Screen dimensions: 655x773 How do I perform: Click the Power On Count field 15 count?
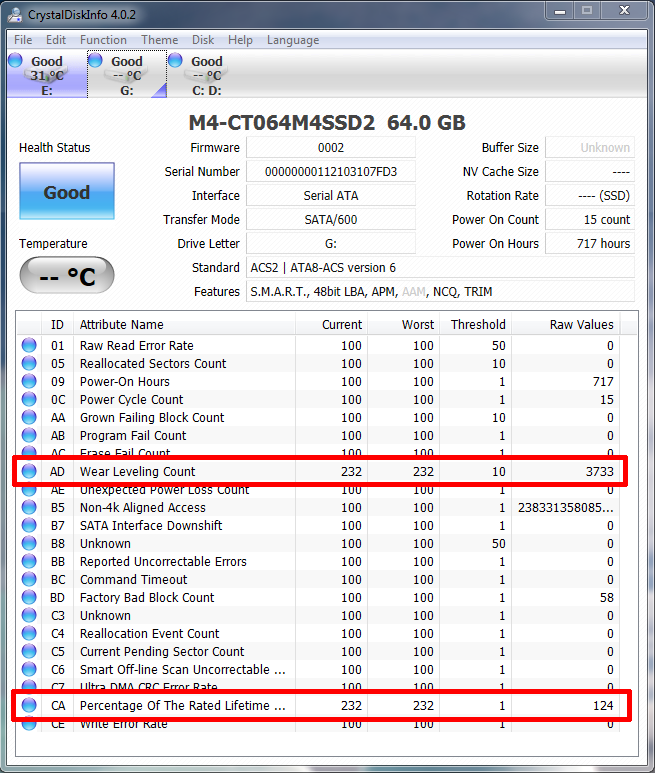tap(589, 219)
